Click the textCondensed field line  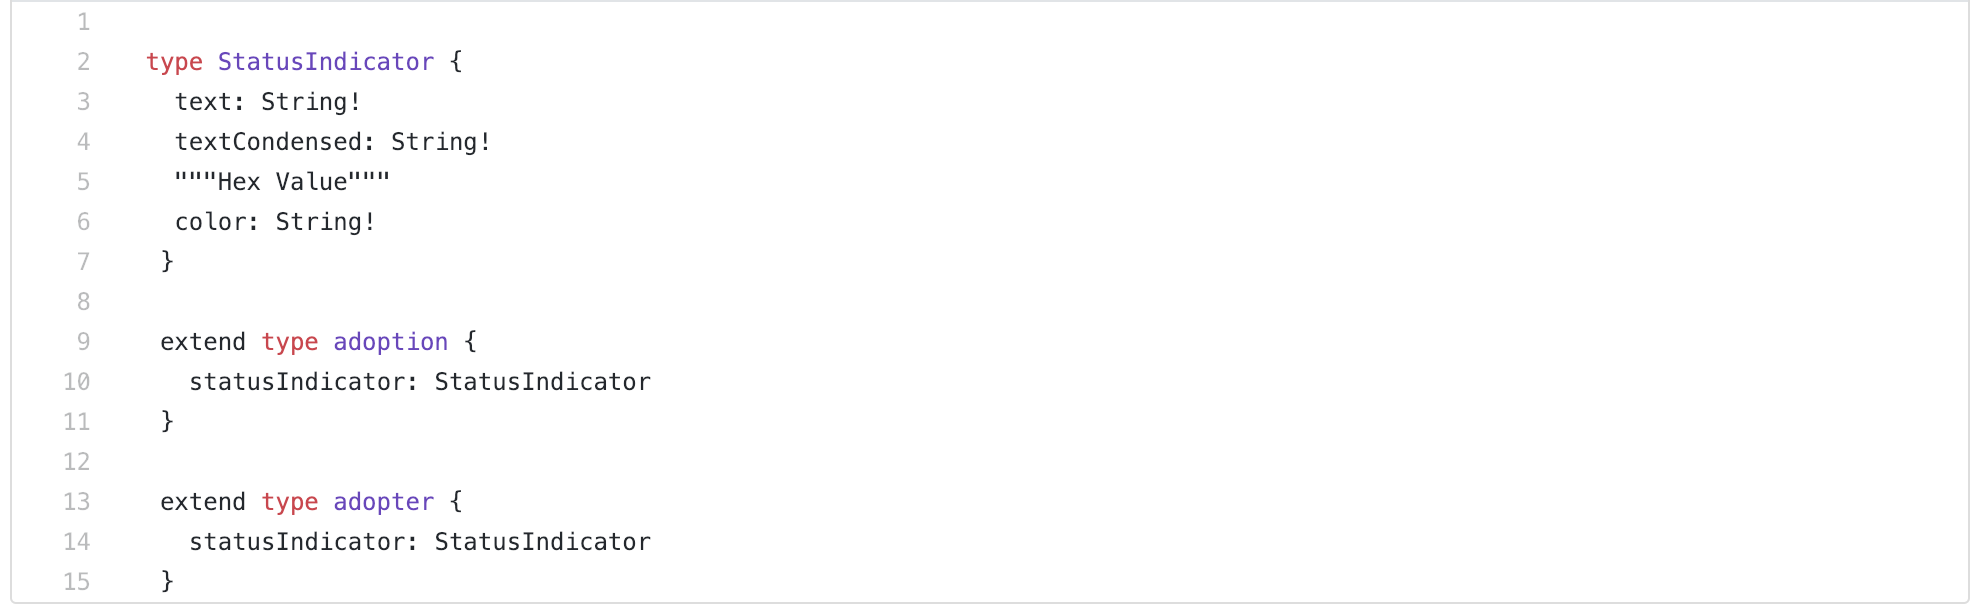(x=333, y=142)
